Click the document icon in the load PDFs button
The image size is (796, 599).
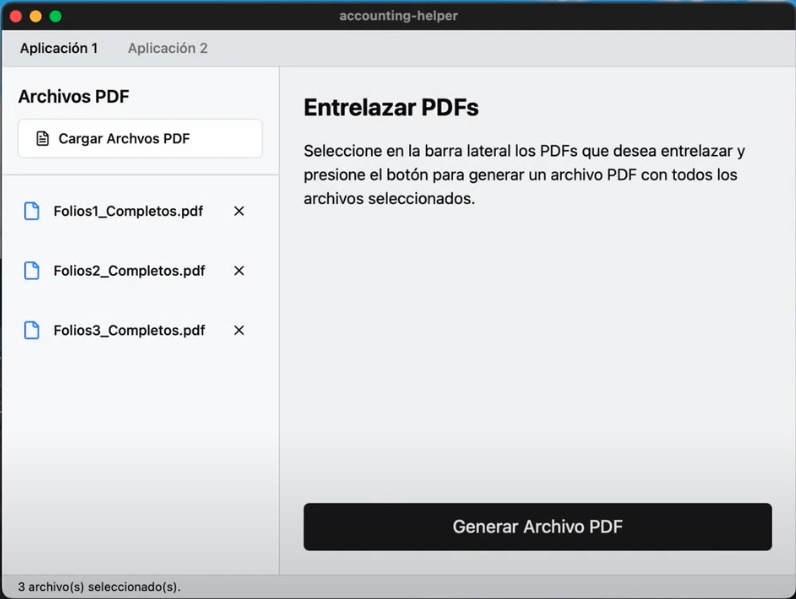pos(43,139)
